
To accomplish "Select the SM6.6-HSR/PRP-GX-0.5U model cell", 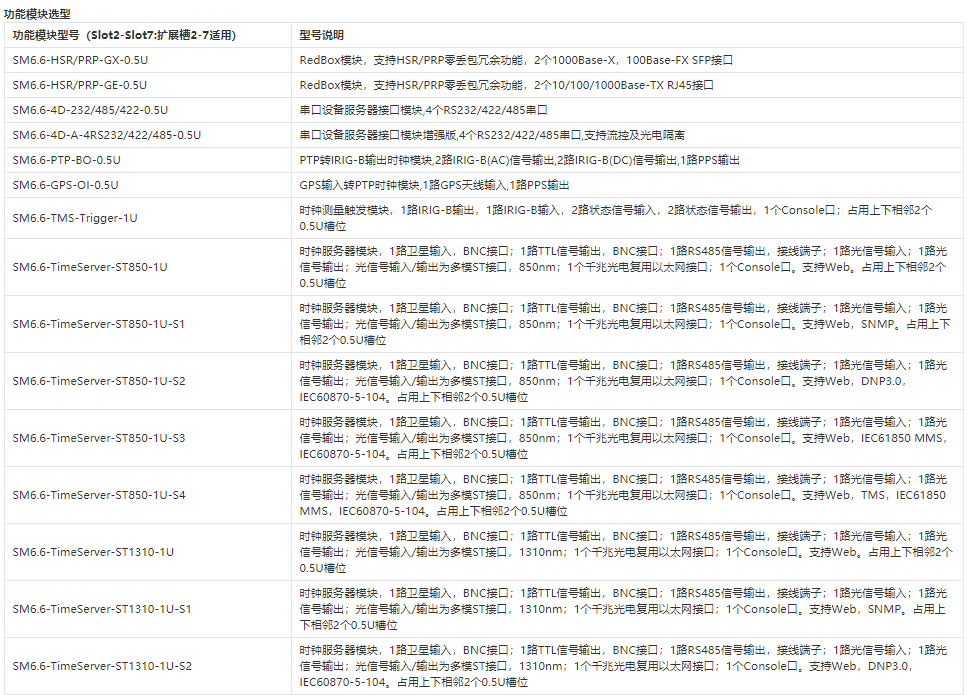I will (x=79, y=60).
